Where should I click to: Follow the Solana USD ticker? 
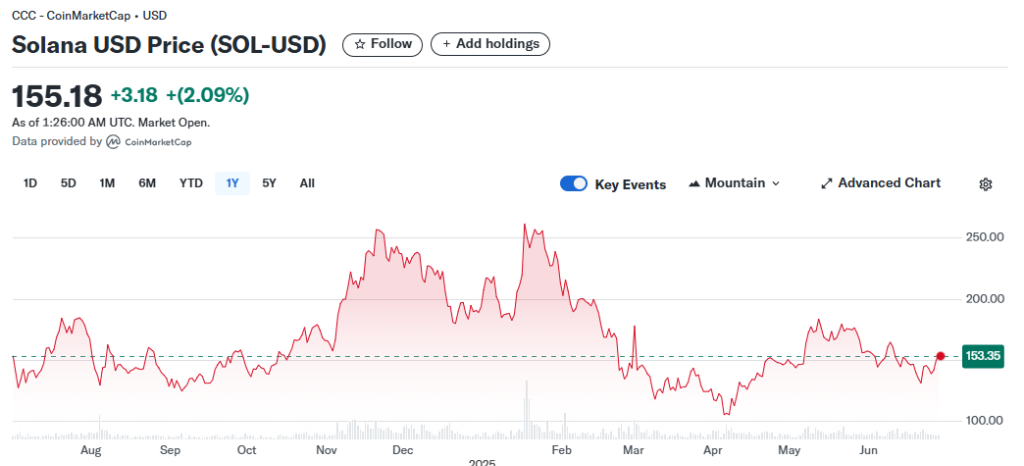(x=382, y=44)
